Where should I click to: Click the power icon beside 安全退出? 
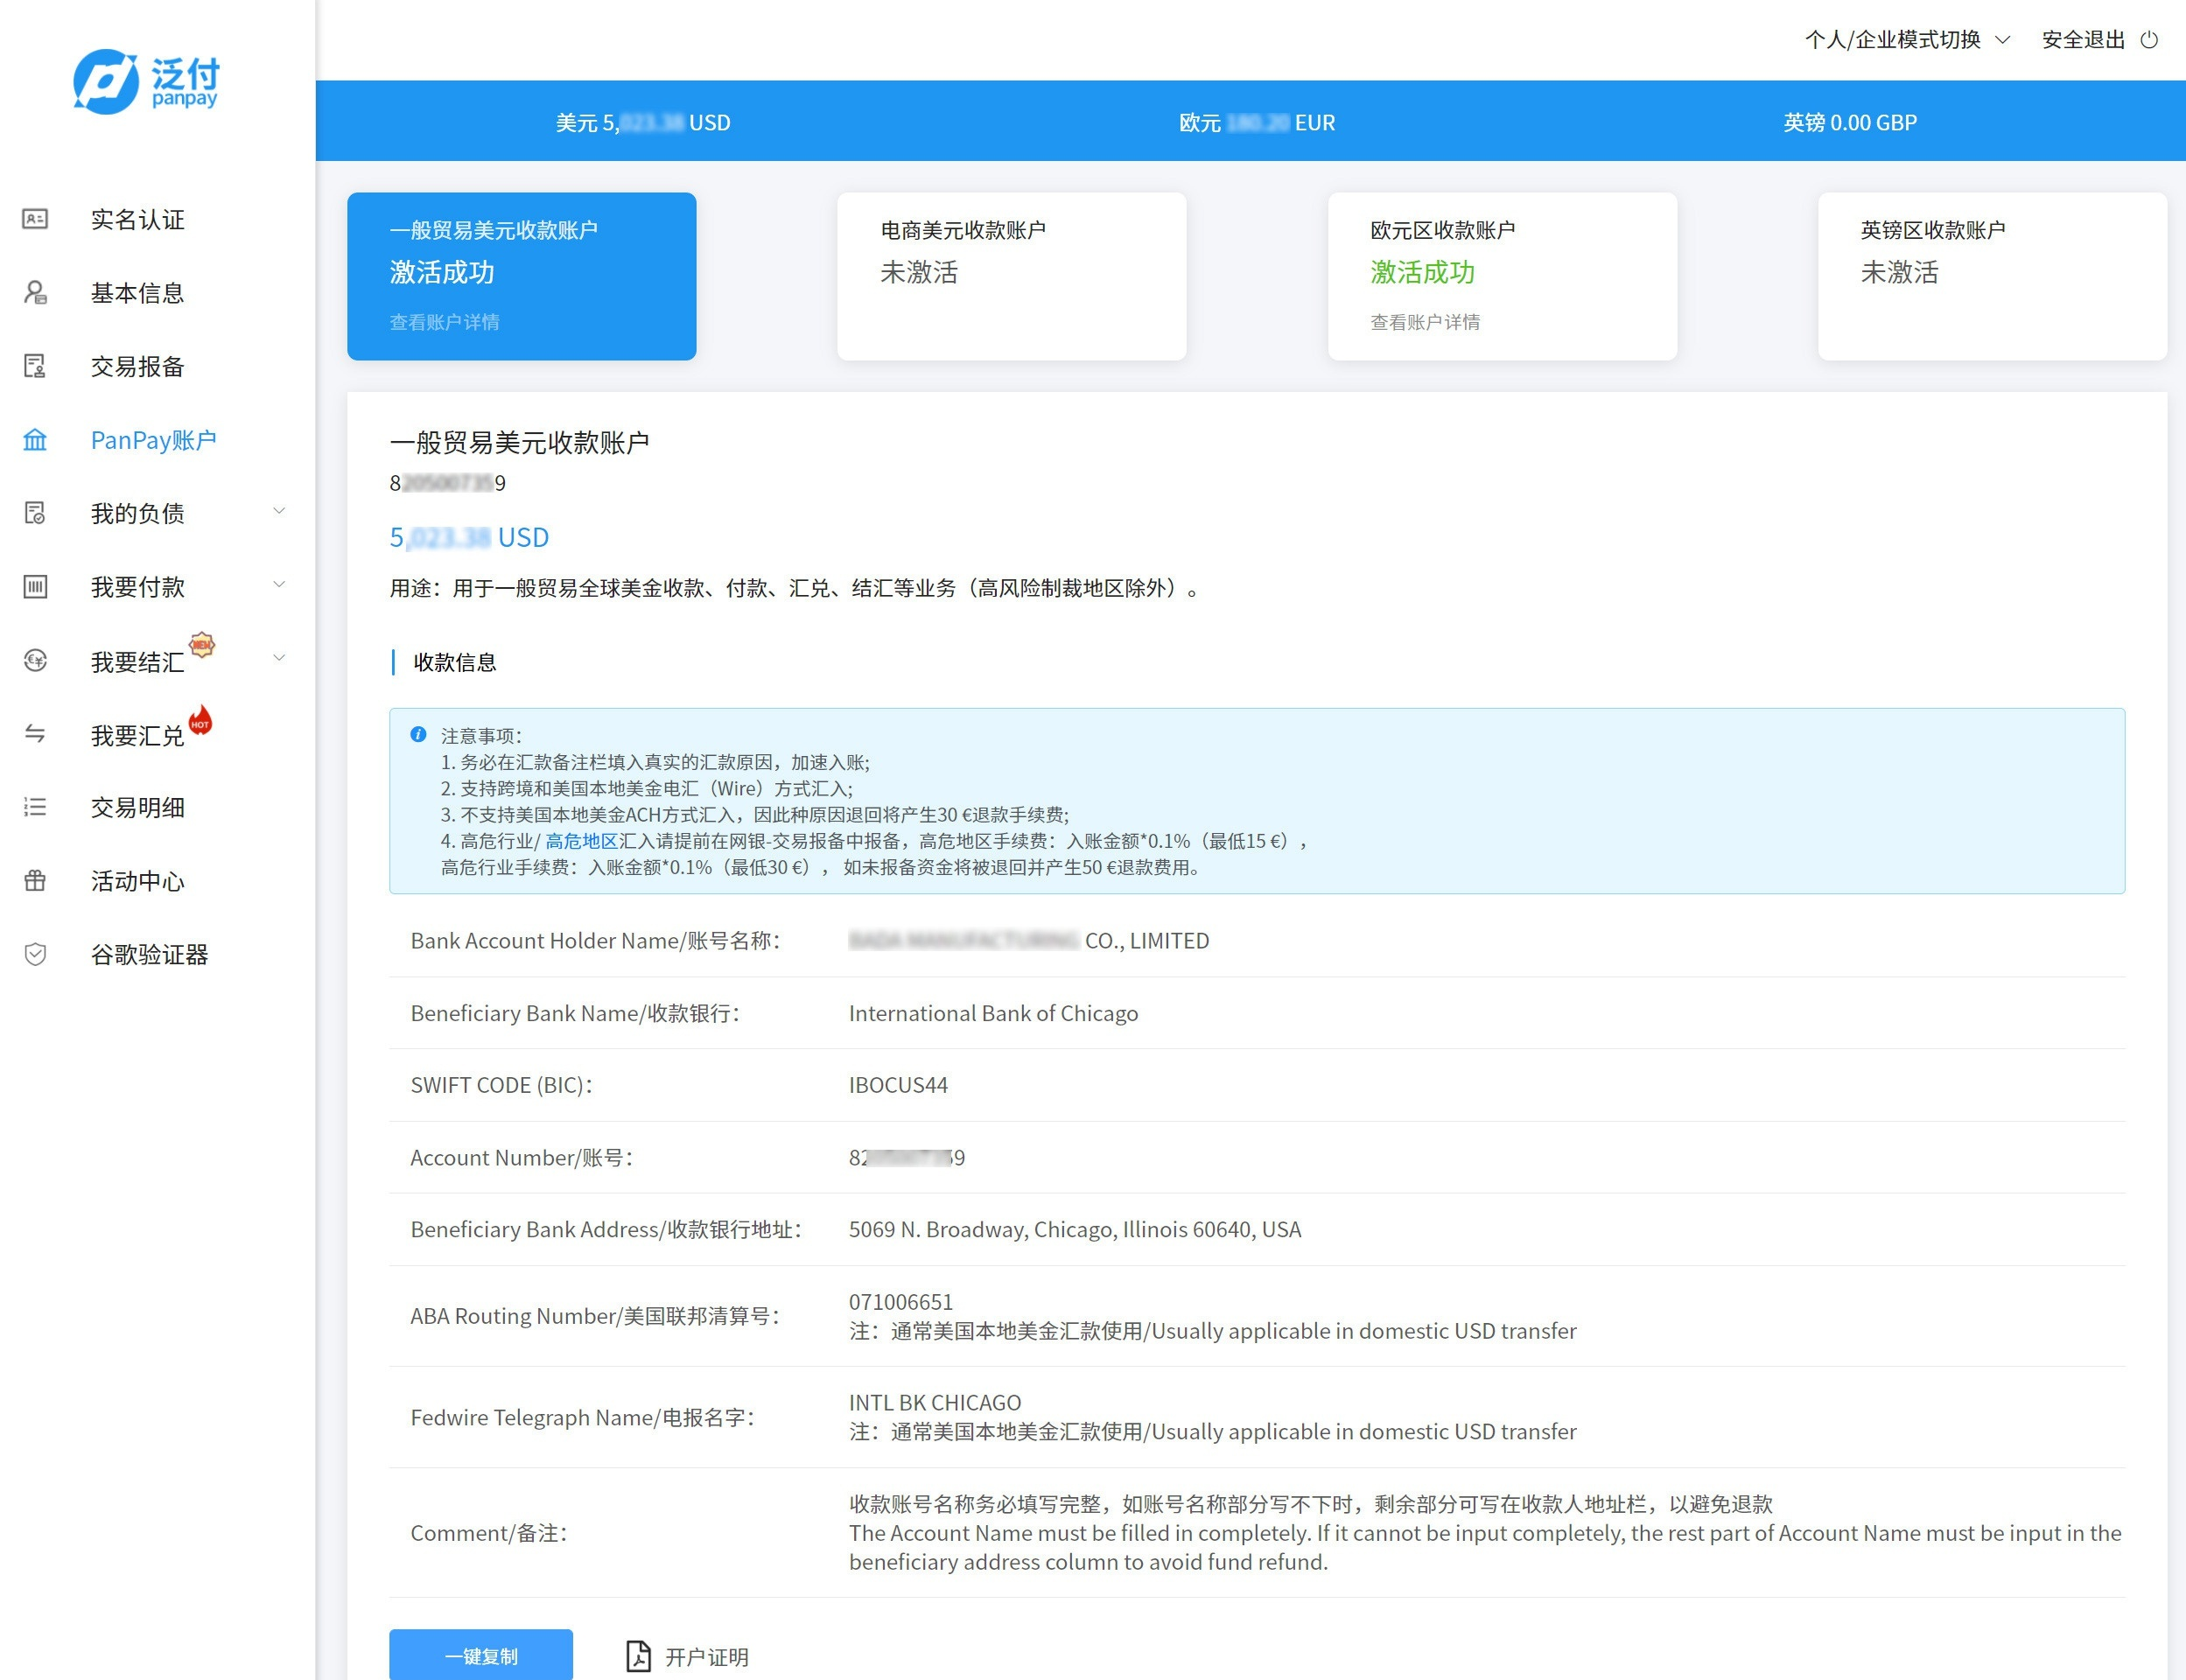2152,40
